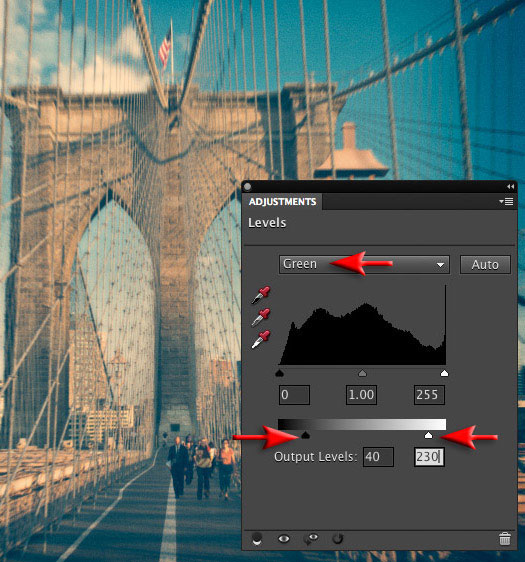The height and width of the screenshot is (562, 525).
Task: Select the input midtone gamma slider
Action: pyautogui.click(x=362, y=373)
